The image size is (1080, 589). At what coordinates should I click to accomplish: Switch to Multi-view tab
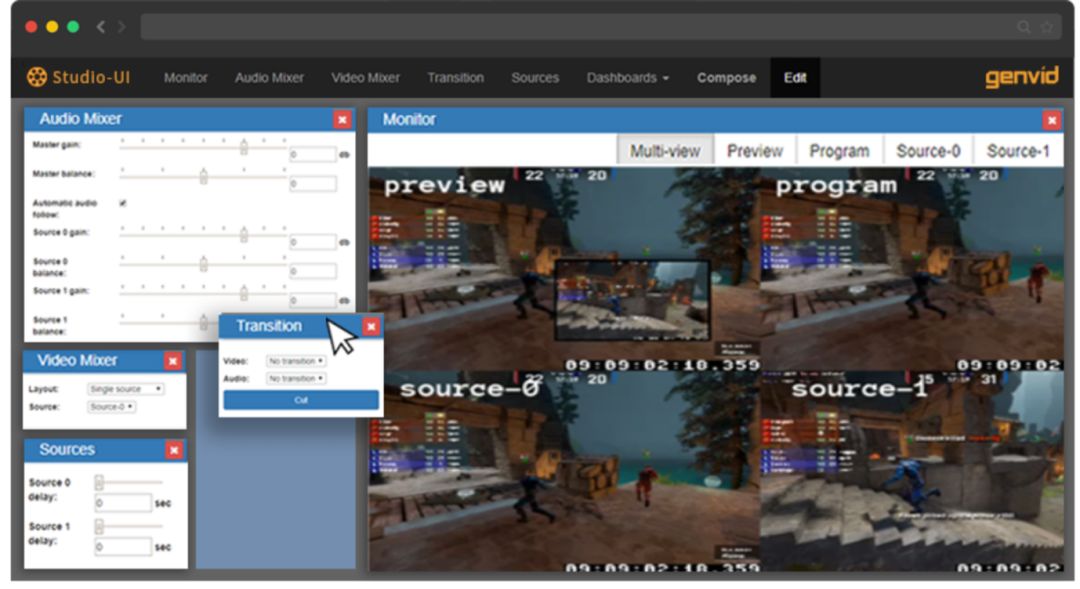coord(665,151)
